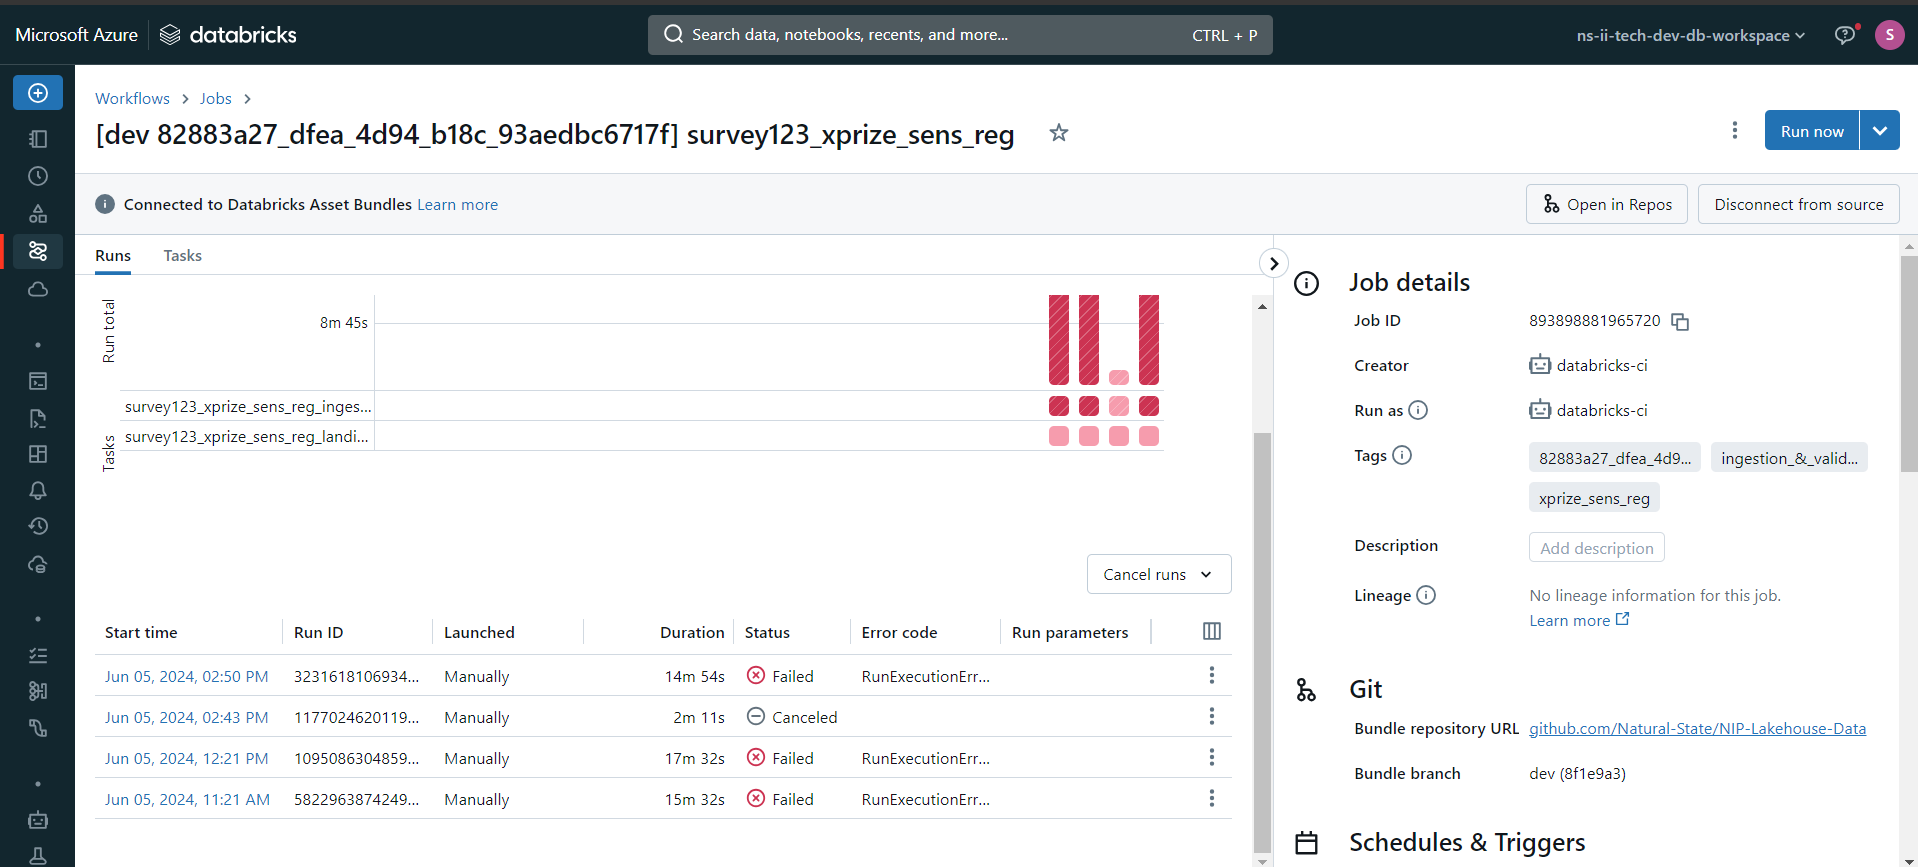Click the xprize_sens_reg tag

tap(1594, 498)
